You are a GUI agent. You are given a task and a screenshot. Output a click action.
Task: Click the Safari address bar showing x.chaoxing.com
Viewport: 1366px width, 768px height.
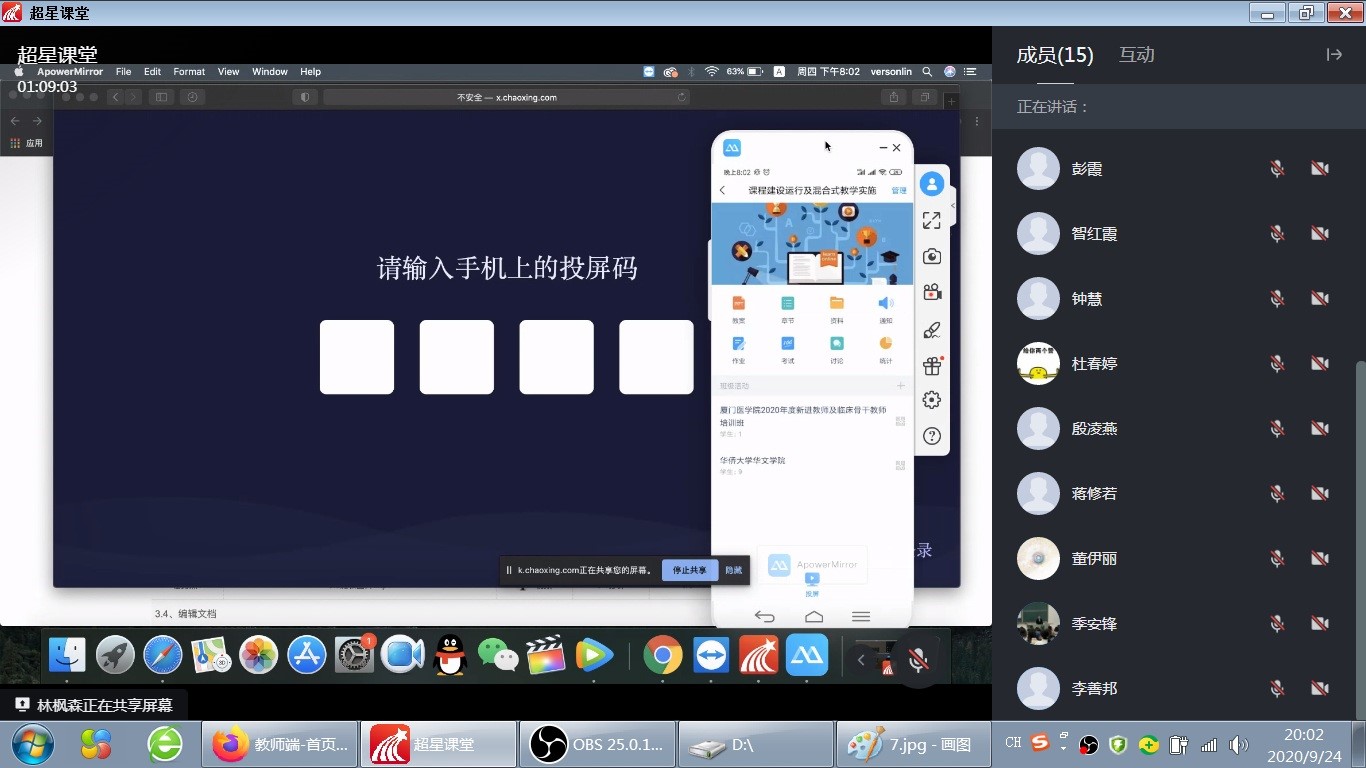(507, 97)
